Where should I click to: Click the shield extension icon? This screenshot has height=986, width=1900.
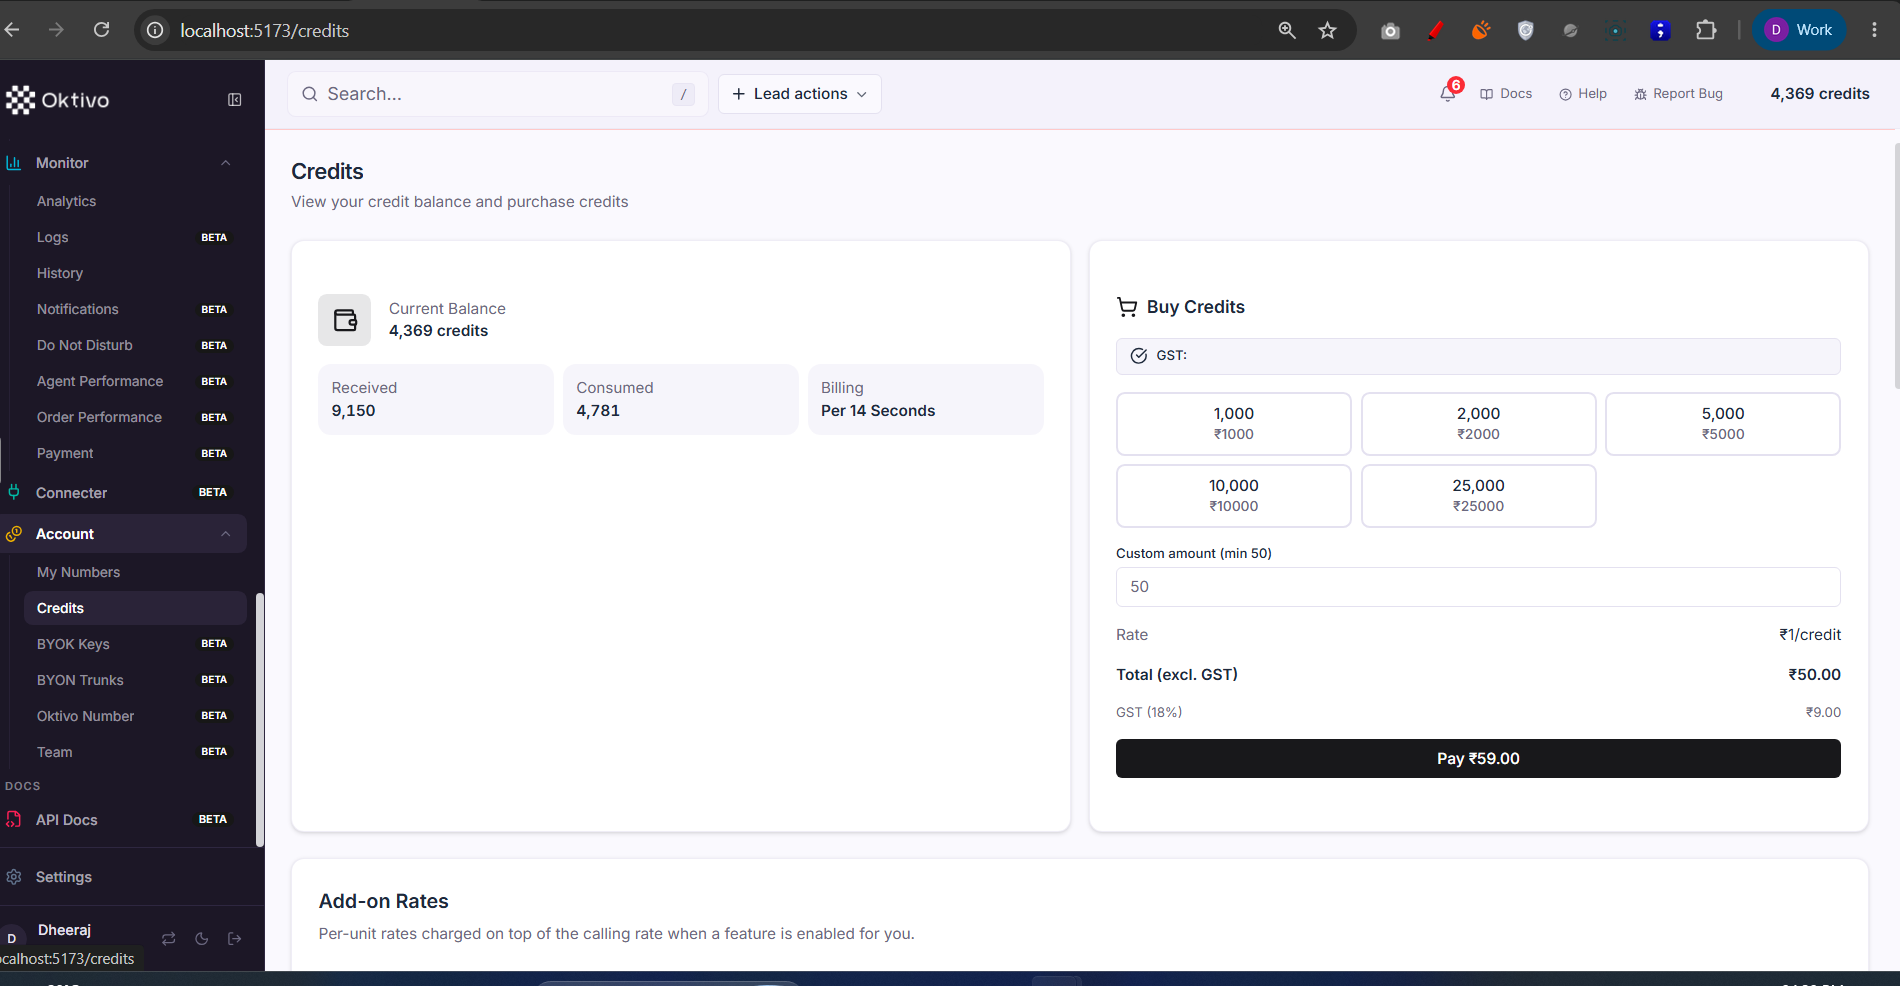pos(1525,31)
